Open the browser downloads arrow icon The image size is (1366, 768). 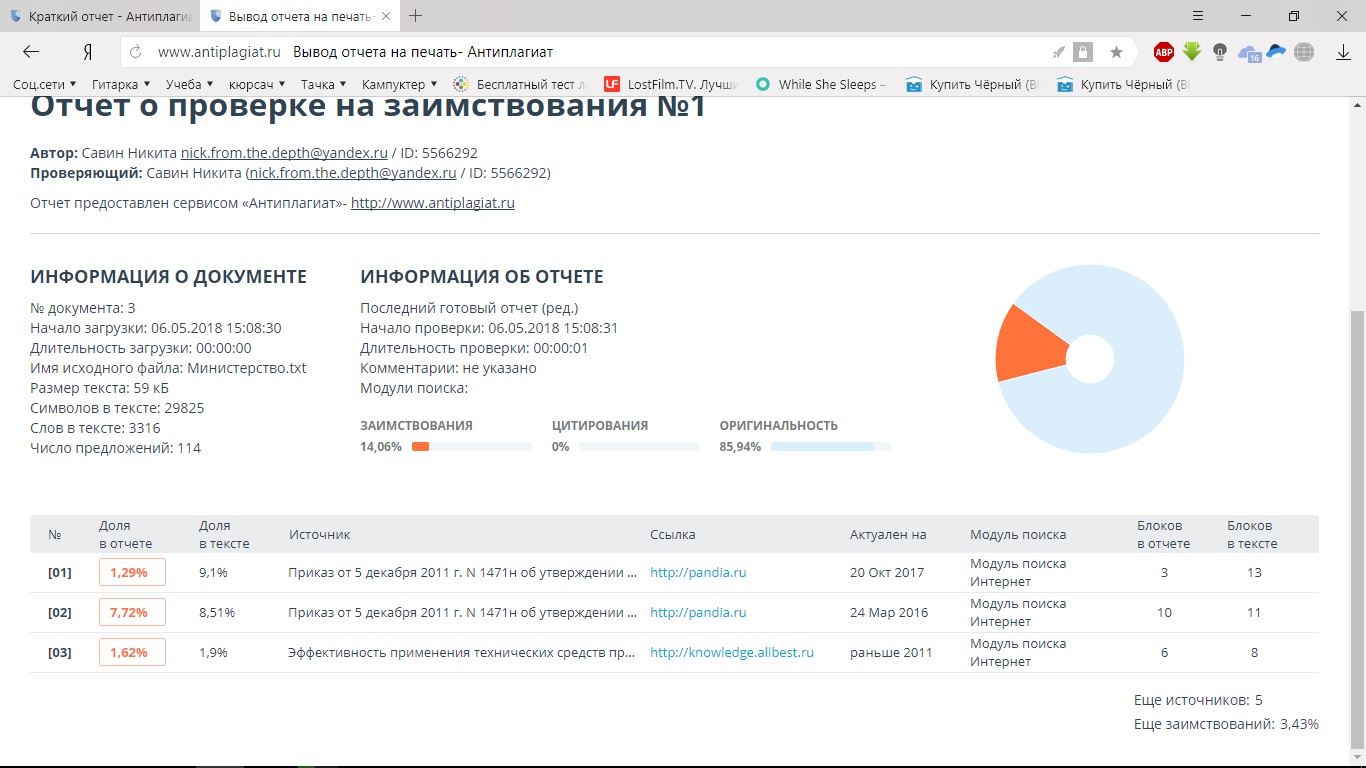1343,52
